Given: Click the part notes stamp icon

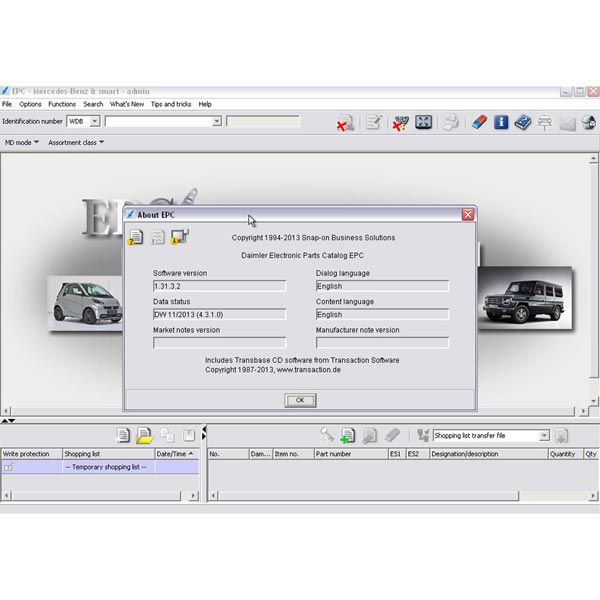Looking at the screenshot, I should pos(370,436).
